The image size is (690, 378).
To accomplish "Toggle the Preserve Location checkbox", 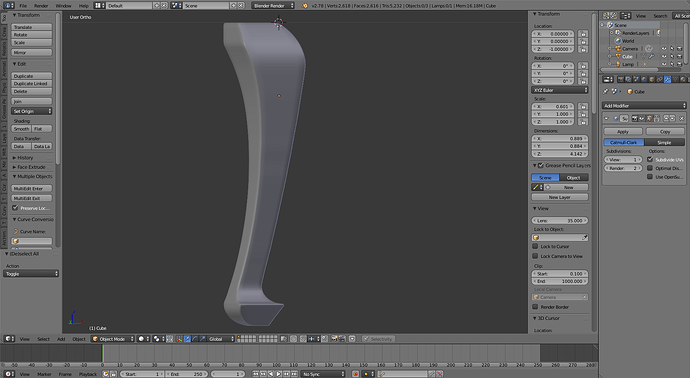I will click(15, 208).
